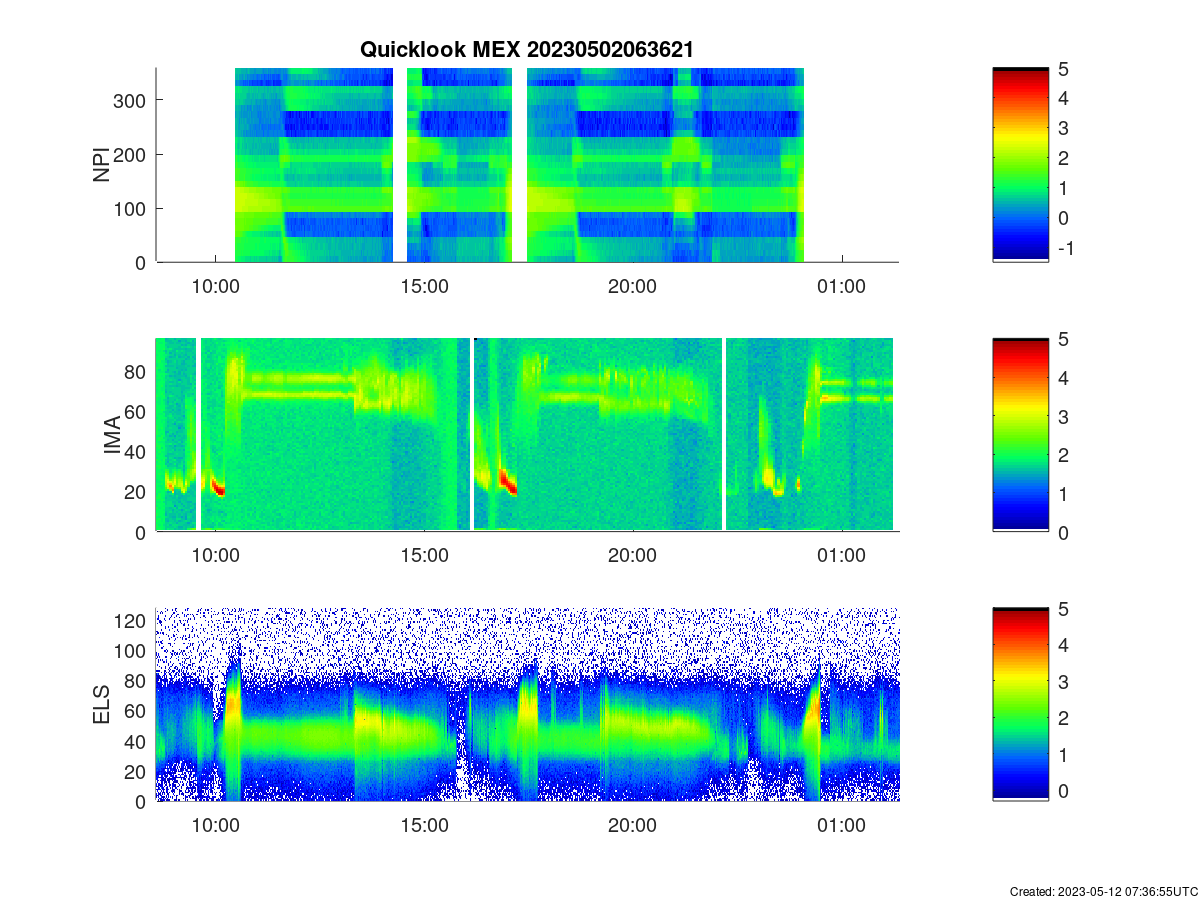The width and height of the screenshot is (1200, 900).
Task: Click the title 'Quicklook MEX 20230502063621'
Action: [527, 50]
